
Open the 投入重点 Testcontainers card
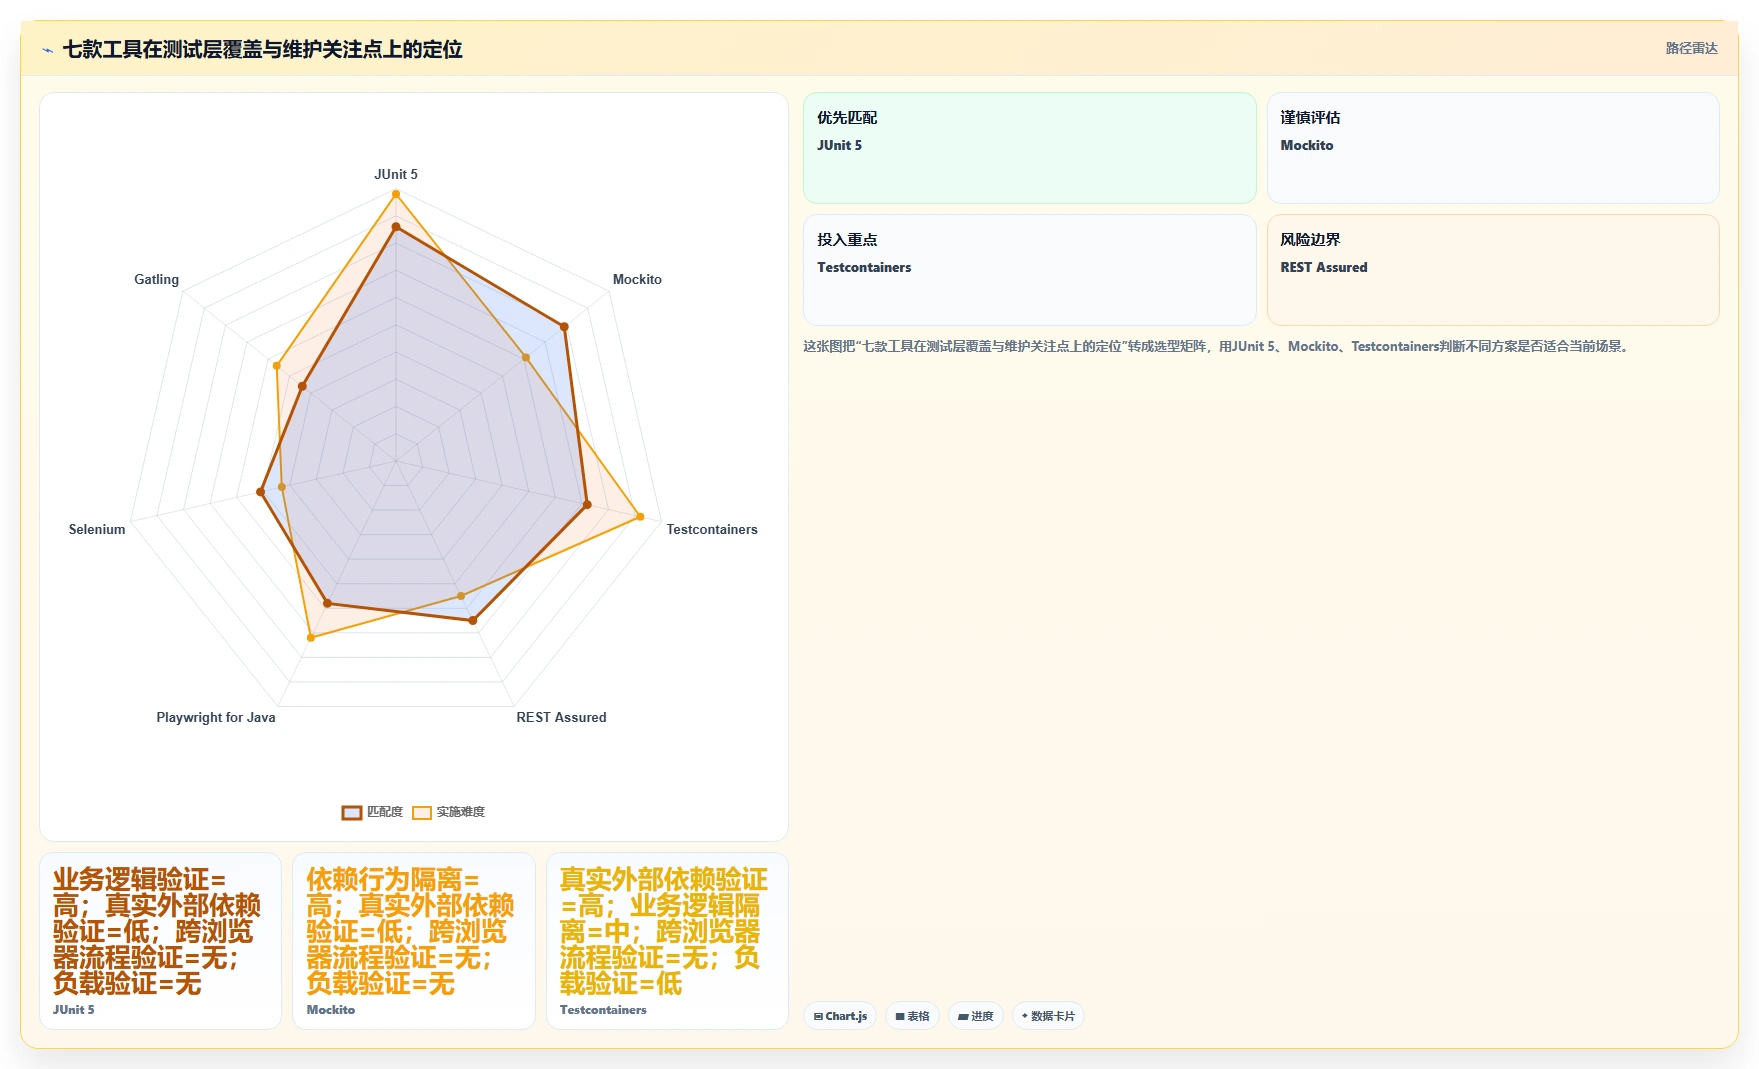click(x=1029, y=270)
